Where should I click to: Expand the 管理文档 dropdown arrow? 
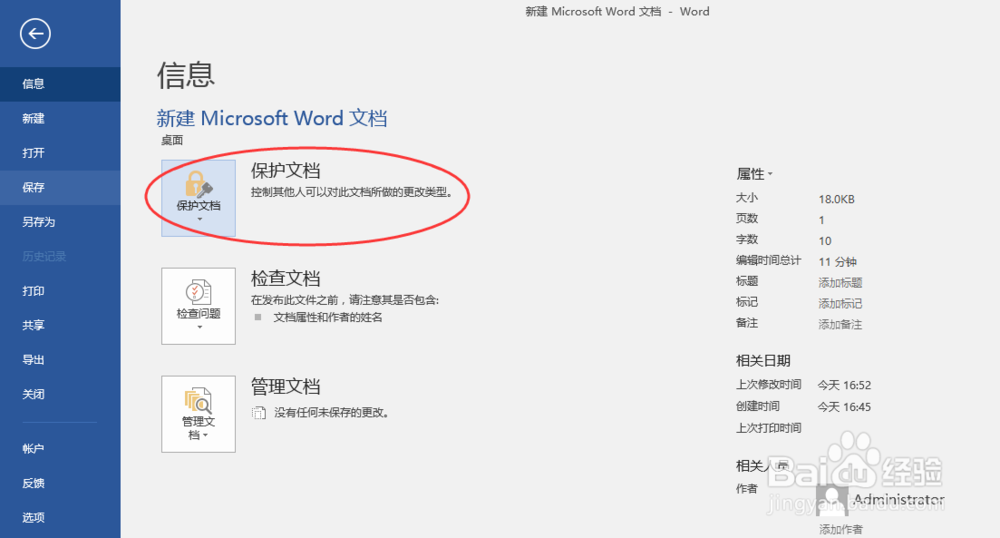[x=205, y=435]
